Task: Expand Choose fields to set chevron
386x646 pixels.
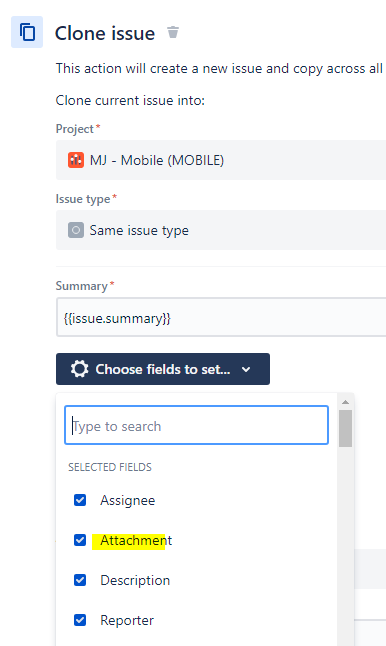Action: (246, 369)
